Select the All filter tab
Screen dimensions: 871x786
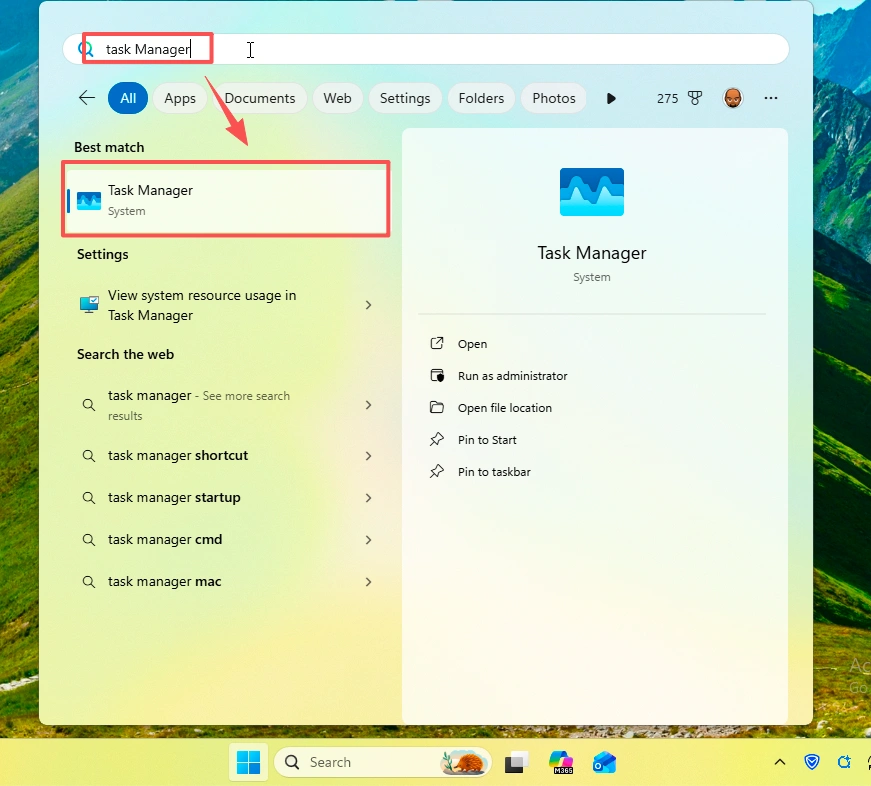(128, 98)
